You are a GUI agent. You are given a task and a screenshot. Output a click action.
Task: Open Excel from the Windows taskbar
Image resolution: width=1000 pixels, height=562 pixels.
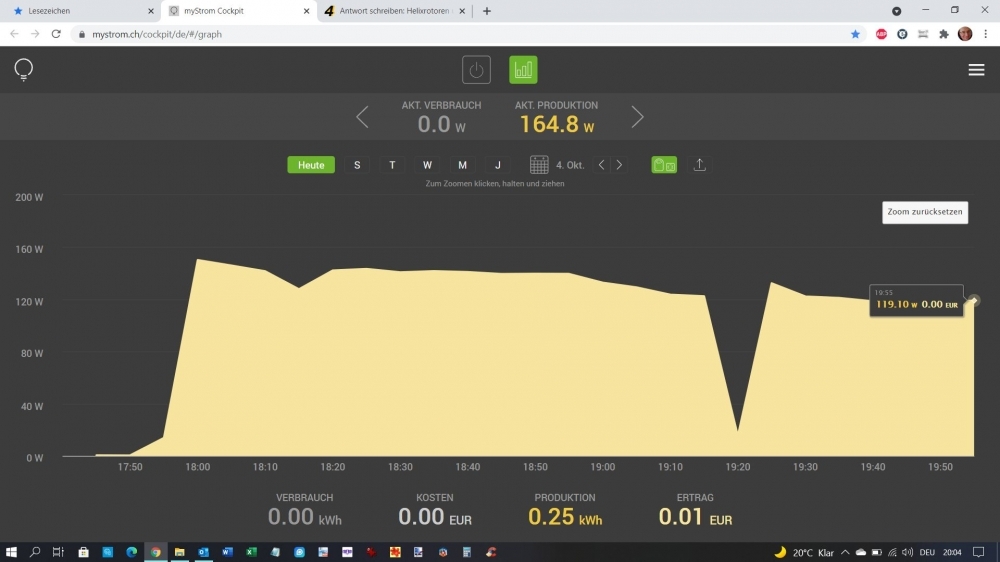pyautogui.click(x=252, y=552)
